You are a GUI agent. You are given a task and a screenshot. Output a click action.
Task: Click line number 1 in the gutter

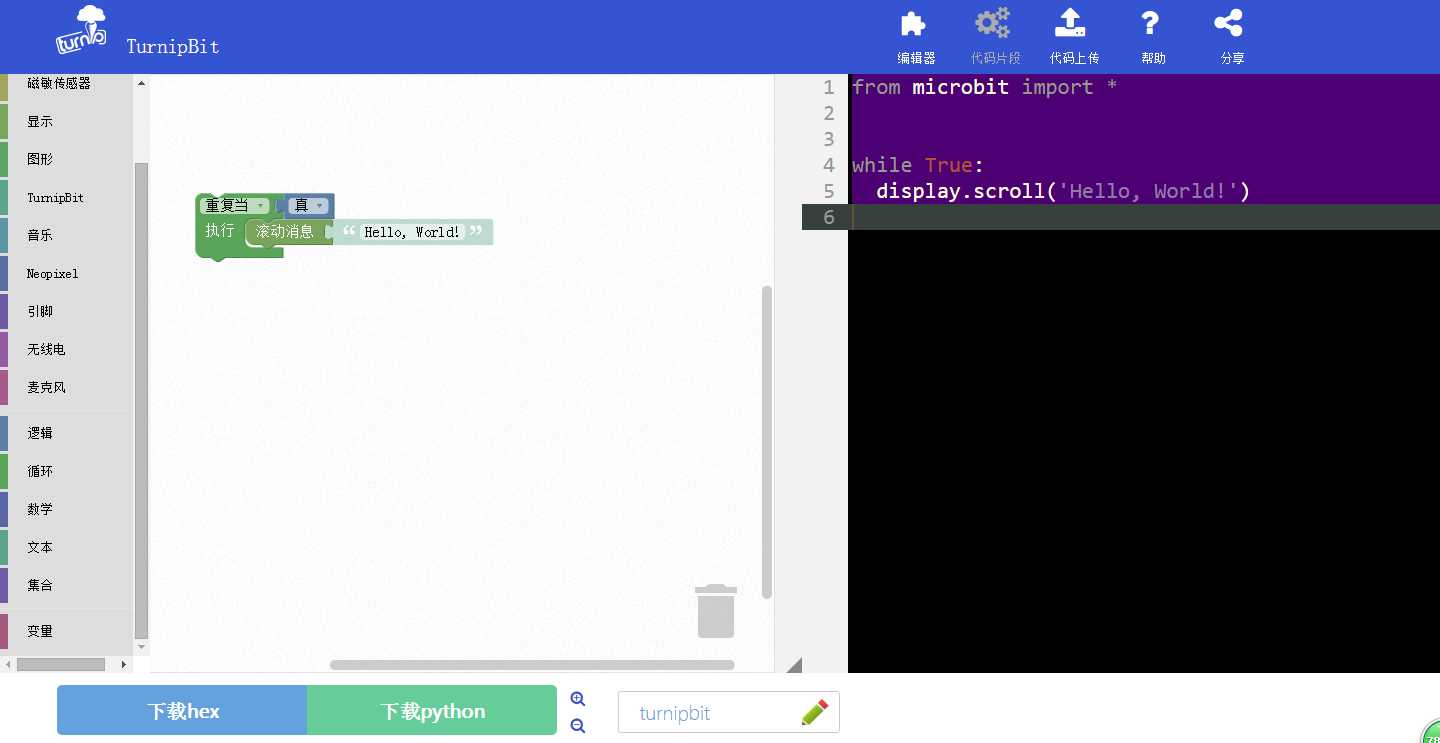coord(828,87)
